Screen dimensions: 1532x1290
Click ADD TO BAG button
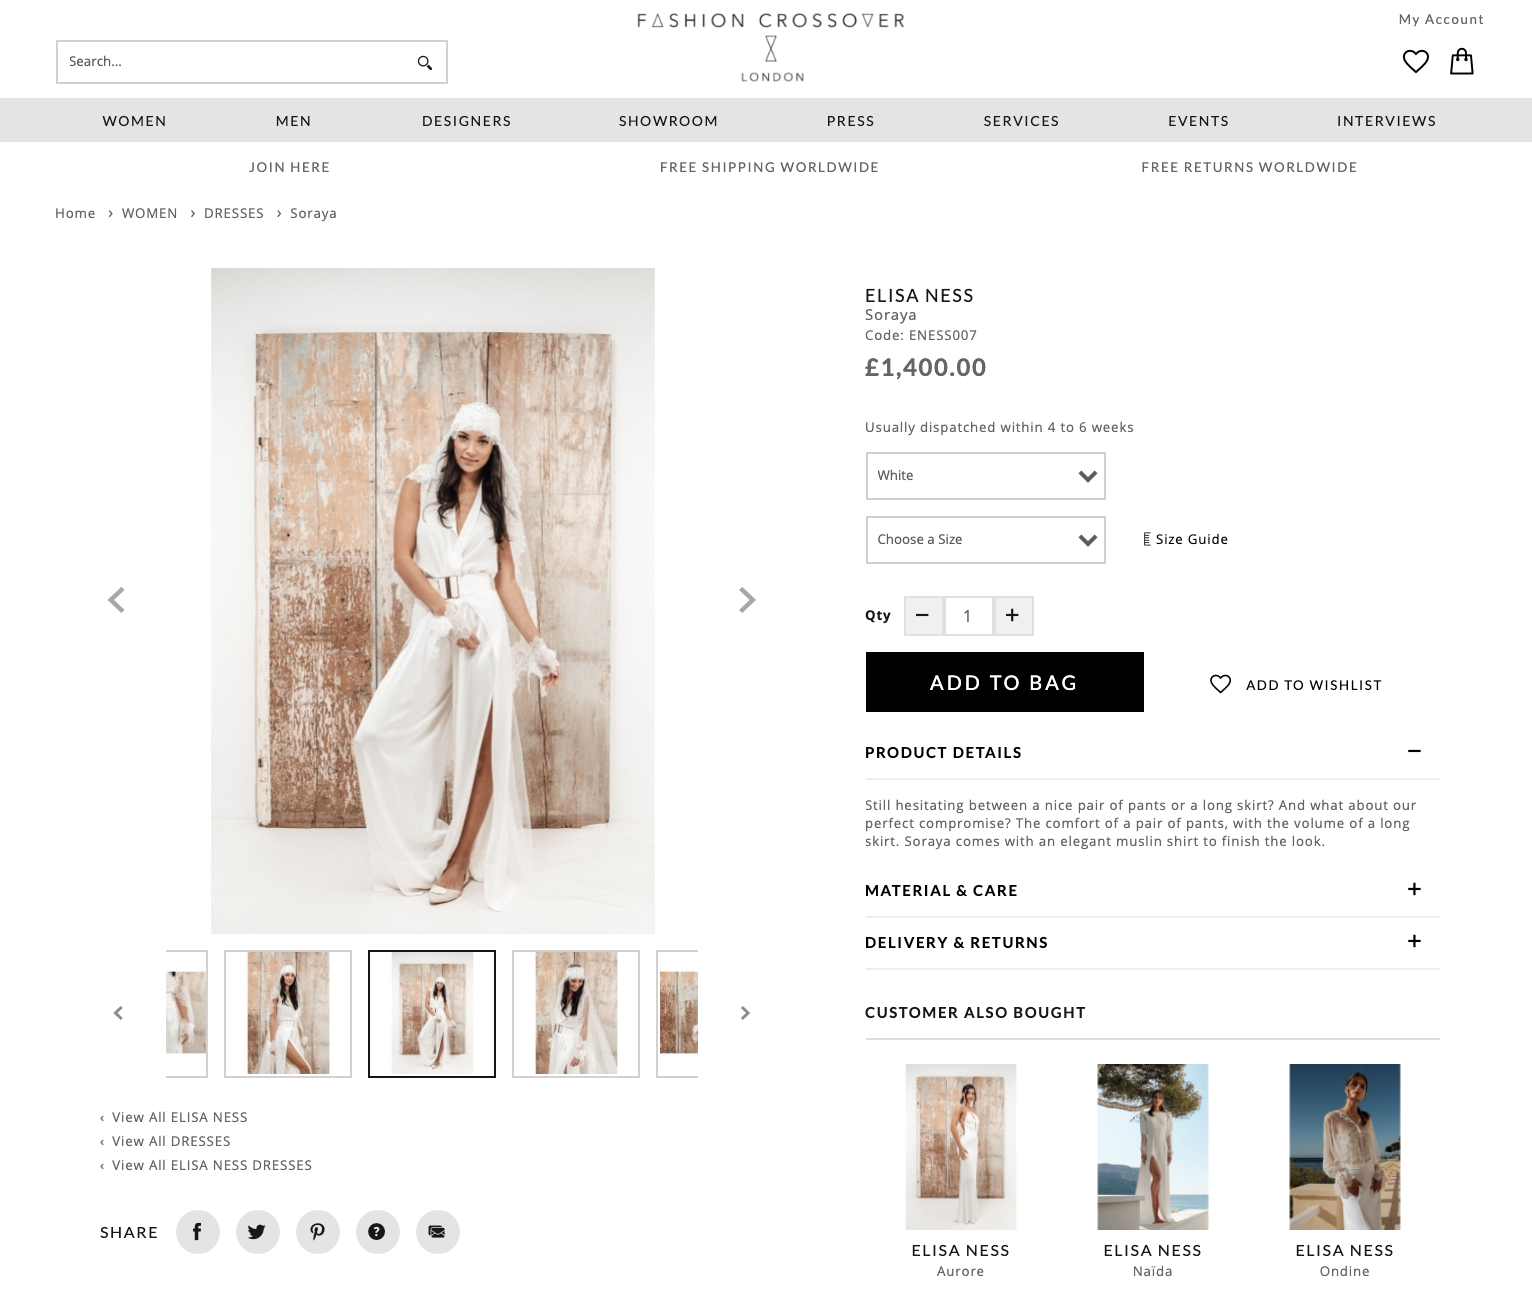click(x=1005, y=682)
